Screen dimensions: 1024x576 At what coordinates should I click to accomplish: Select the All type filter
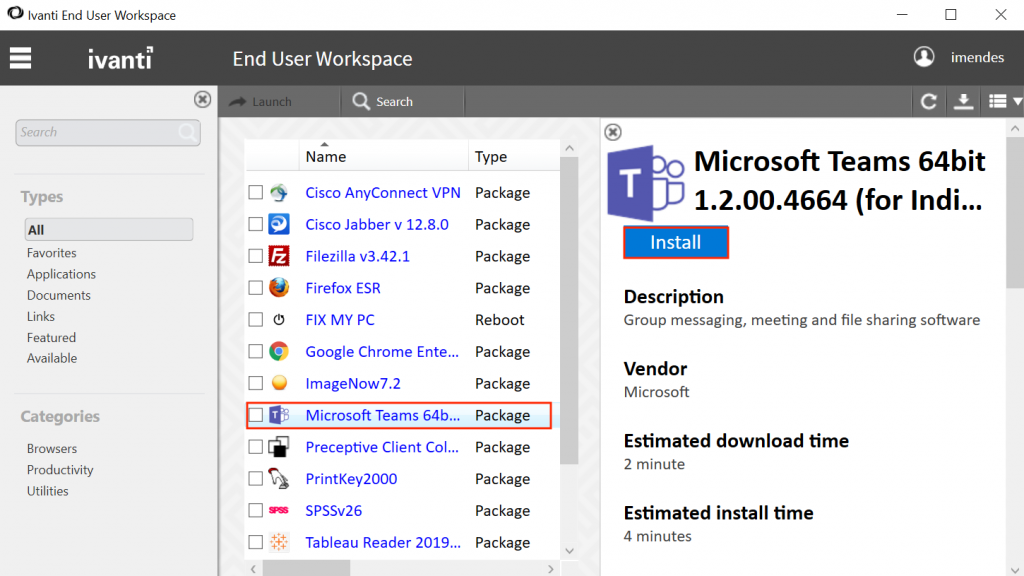(x=108, y=230)
